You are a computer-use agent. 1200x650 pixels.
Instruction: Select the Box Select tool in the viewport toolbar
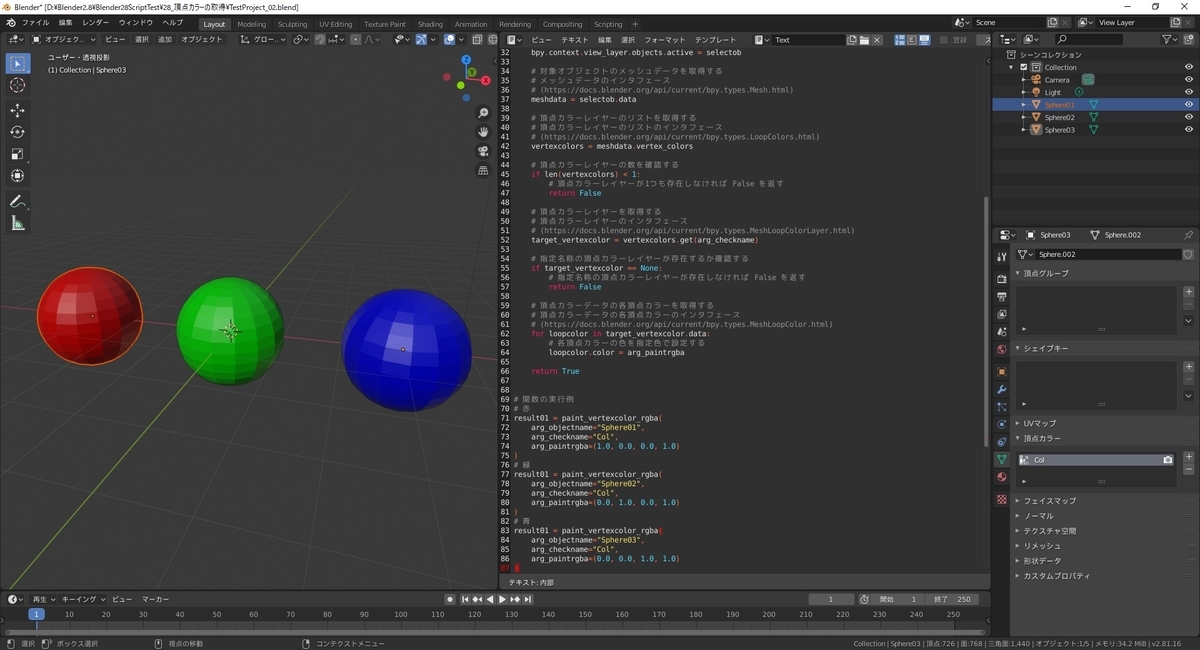pos(16,62)
